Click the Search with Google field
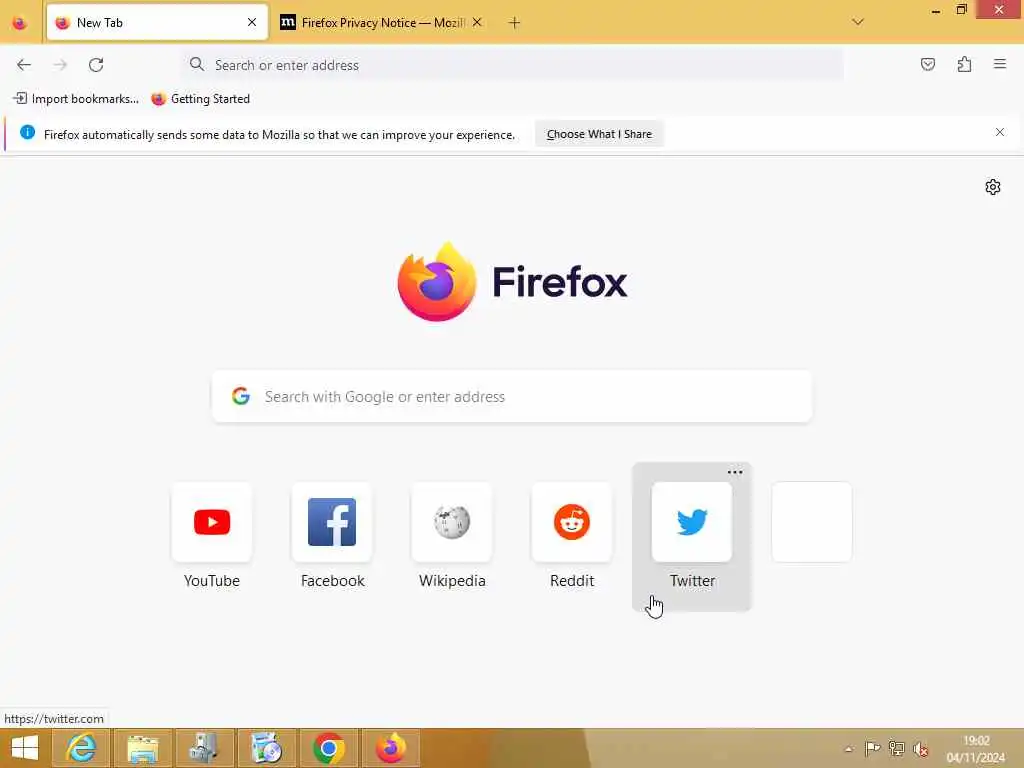 click(512, 396)
